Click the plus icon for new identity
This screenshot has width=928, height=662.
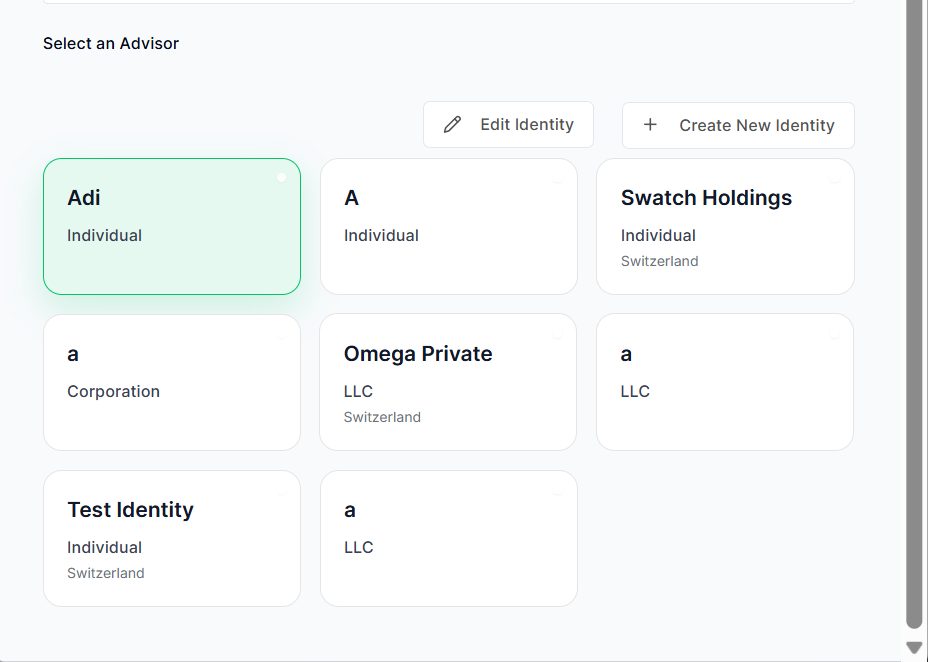[x=650, y=125]
